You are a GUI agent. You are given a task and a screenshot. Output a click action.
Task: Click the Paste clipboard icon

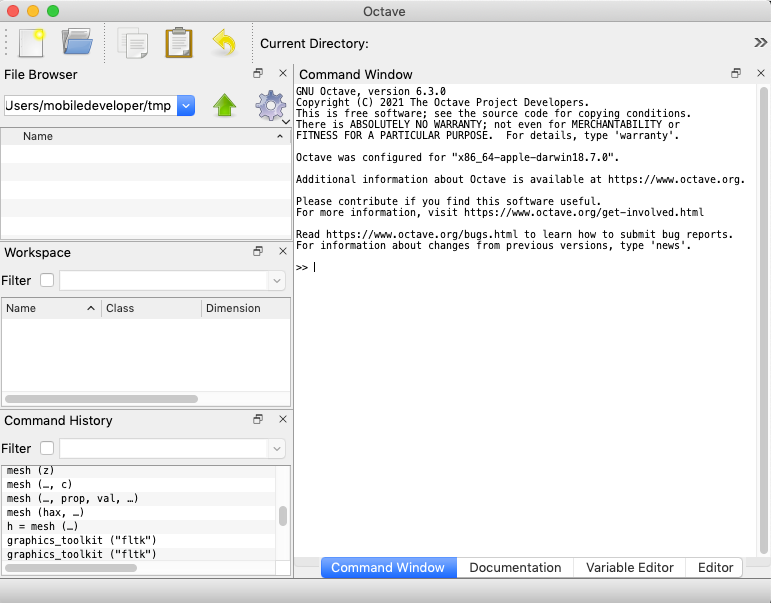point(178,42)
